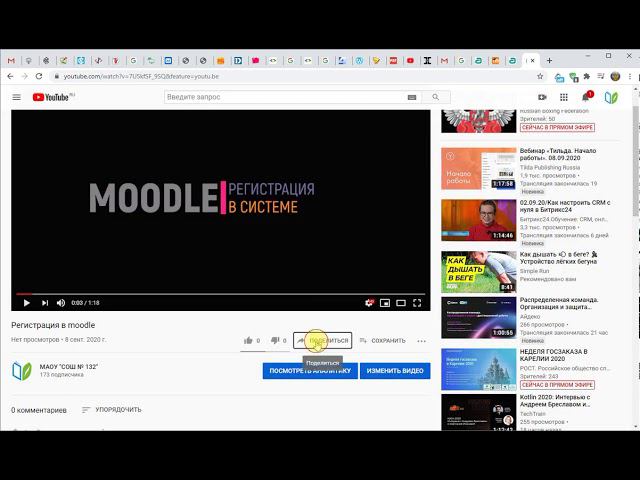Viewport: 640px width, 480px height.
Task: Open the Как дышать в беге thumbnail
Action: pos(479,272)
